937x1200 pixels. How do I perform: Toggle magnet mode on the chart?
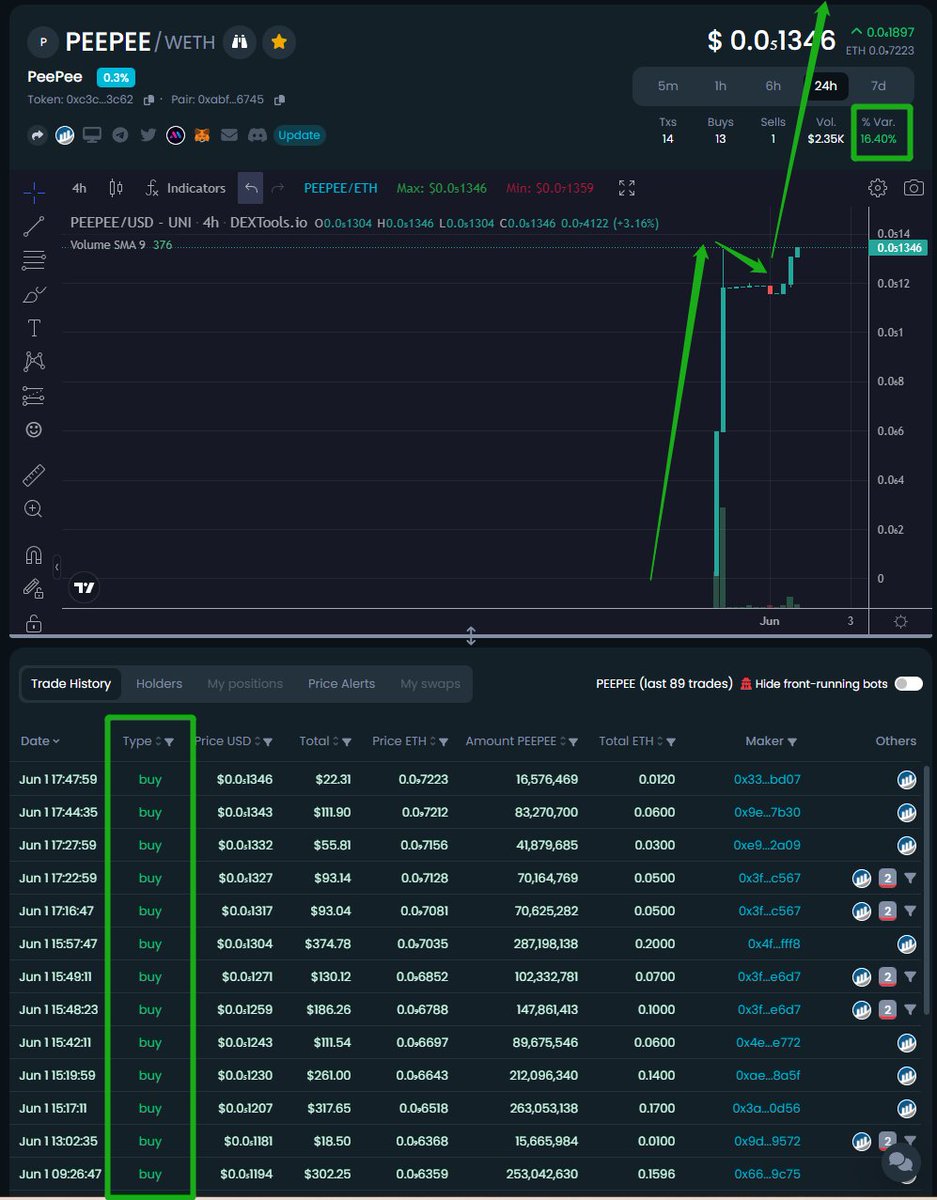point(33,555)
